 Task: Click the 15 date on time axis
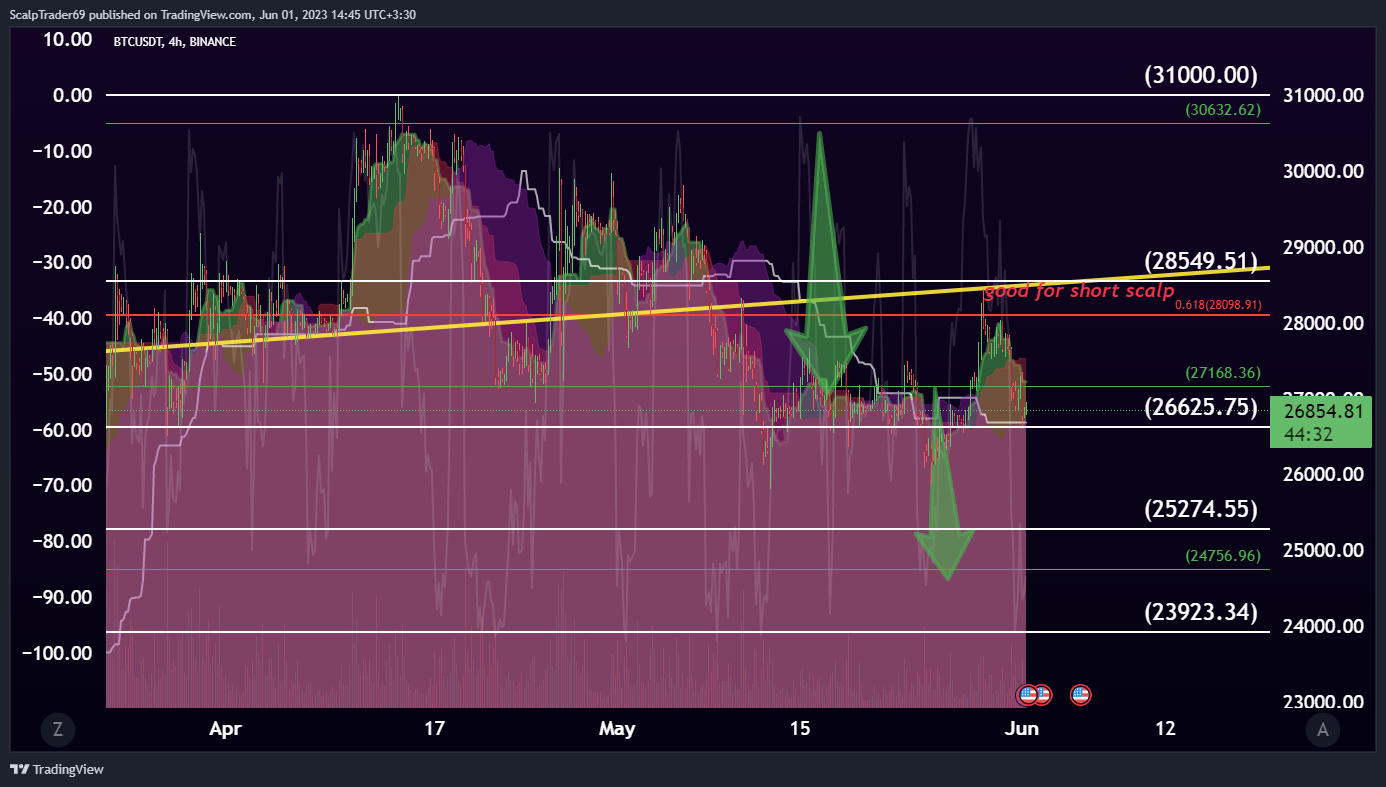(x=800, y=729)
